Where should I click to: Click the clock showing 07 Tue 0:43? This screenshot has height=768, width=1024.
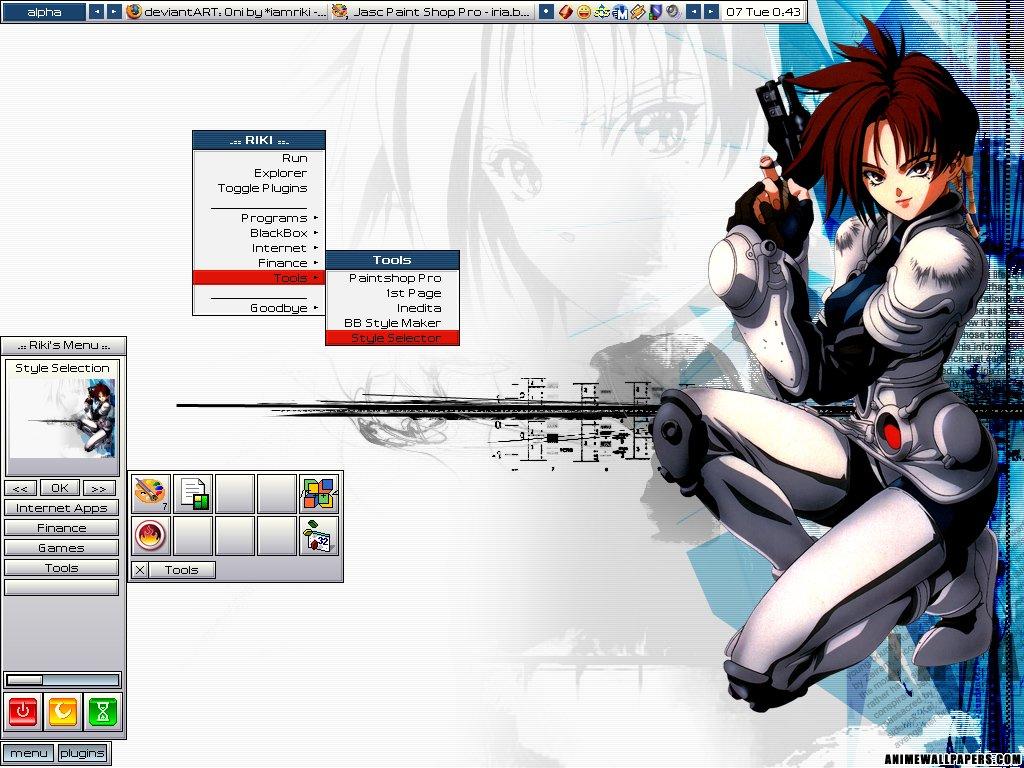pyautogui.click(x=763, y=12)
